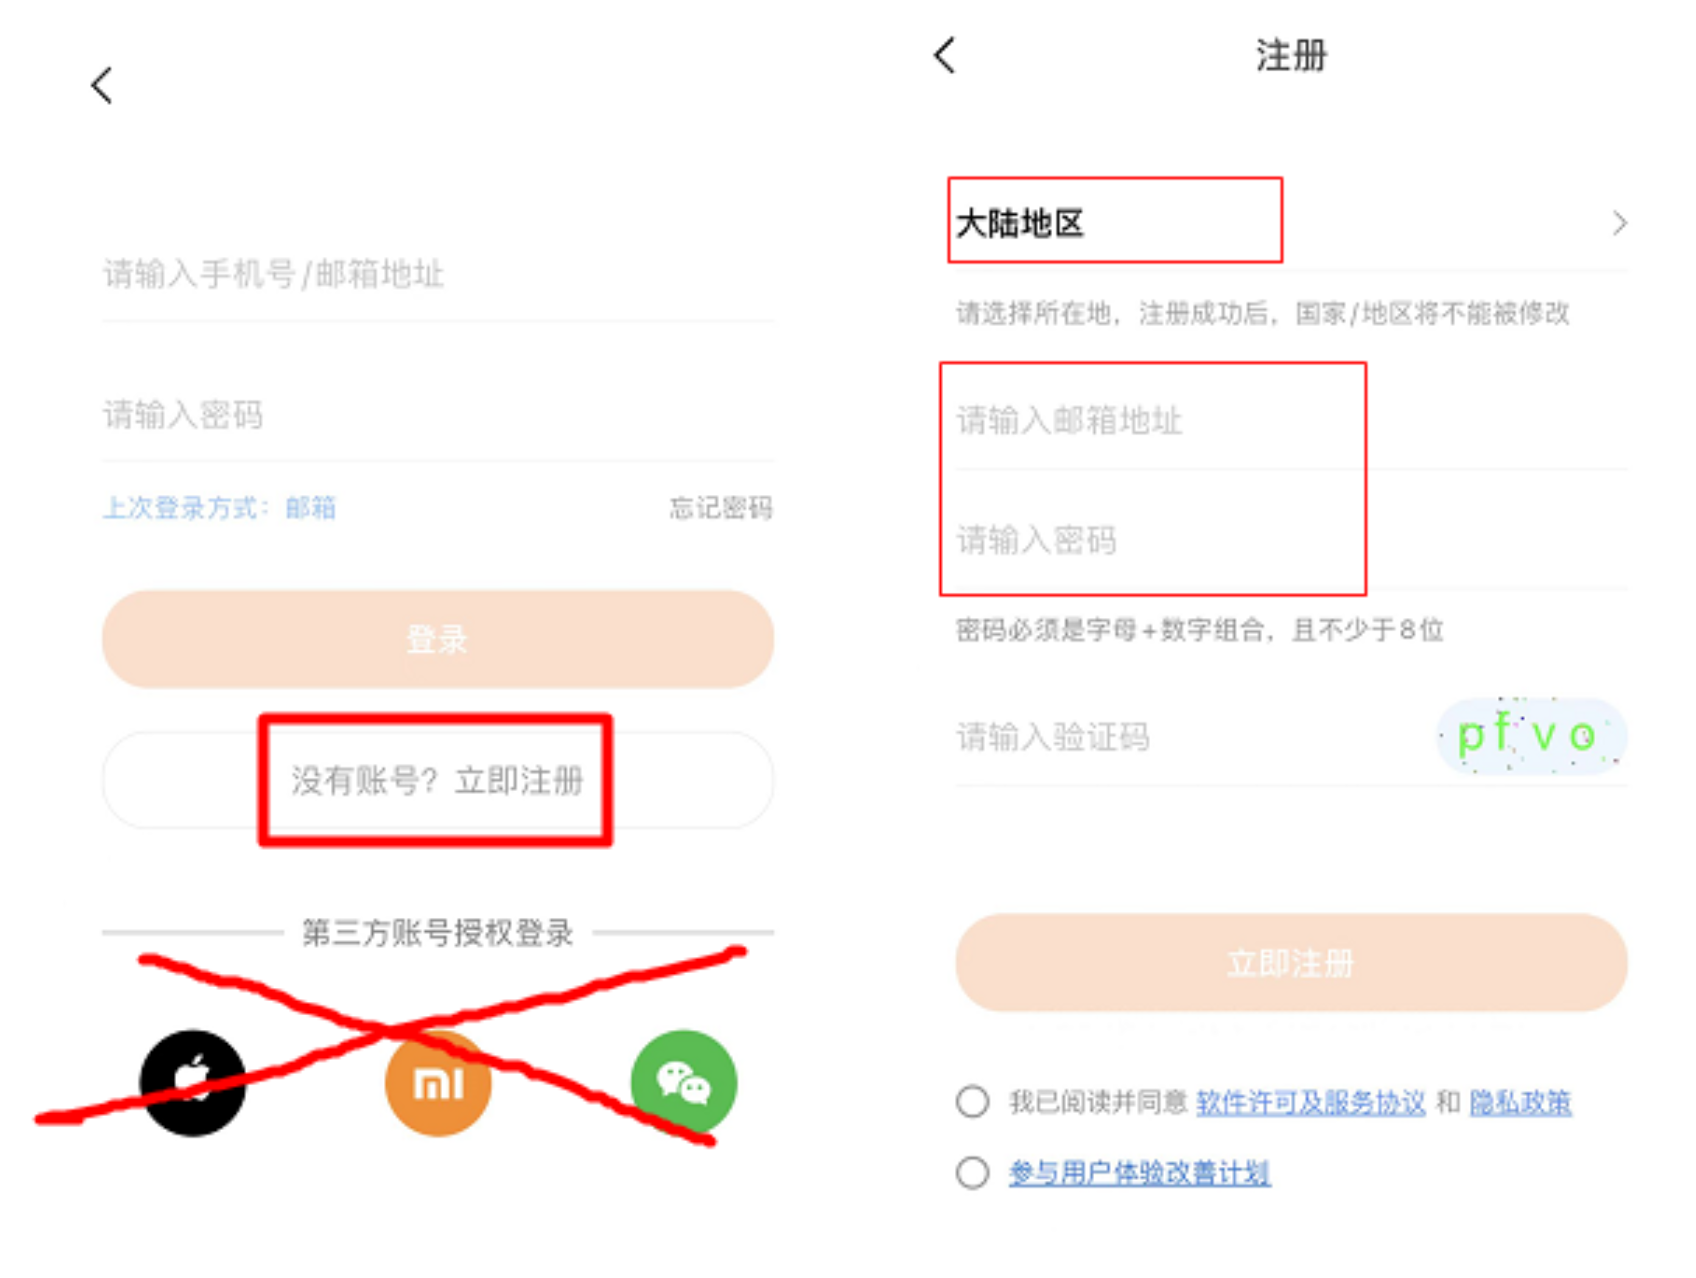Open 忘记密码 forgot password link
Image resolution: width=1696 pixels, height=1278 pixels.
click(720, 508)
